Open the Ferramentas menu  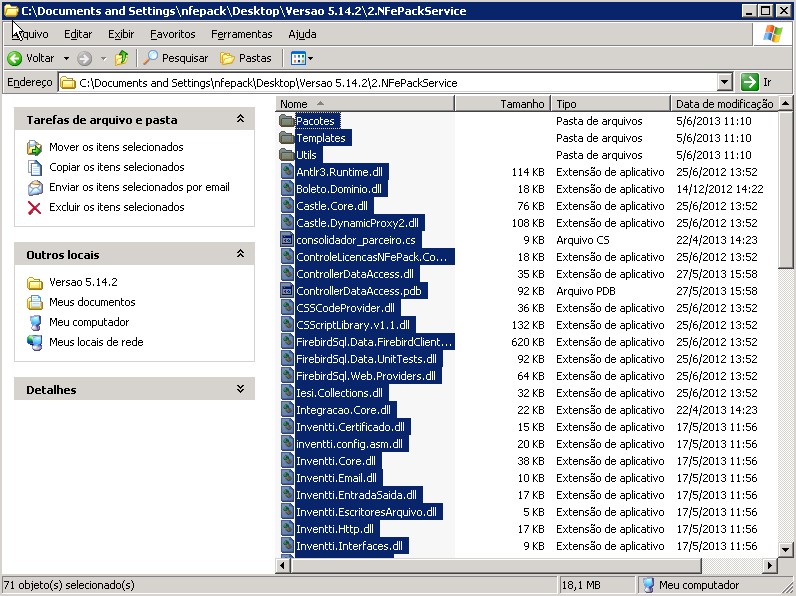click(x=241, y=34)
